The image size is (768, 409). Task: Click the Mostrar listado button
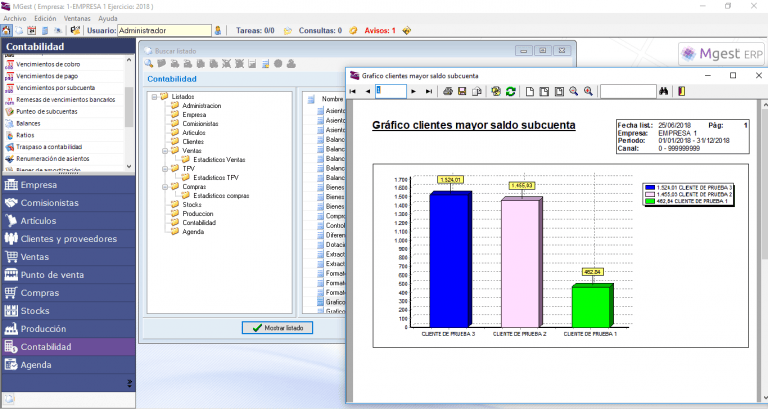[x=277, y=328]
